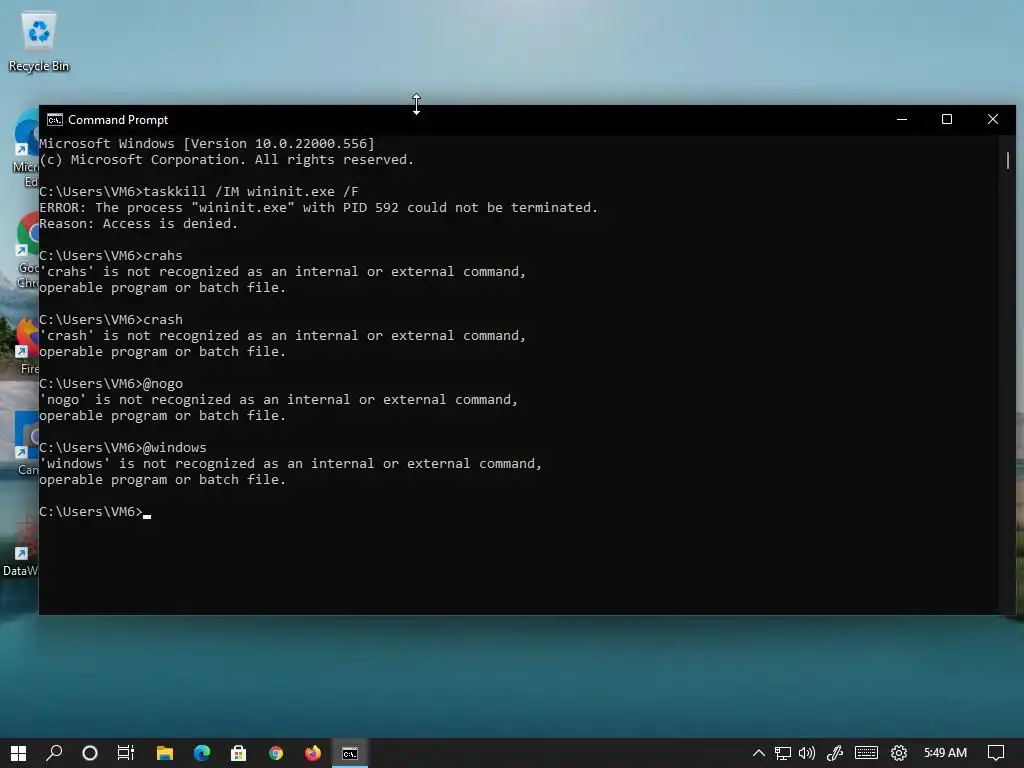Open Microsoft Store from the taskbar
The height and width of the screenshot is (768, 1024).
click(239, 753)
